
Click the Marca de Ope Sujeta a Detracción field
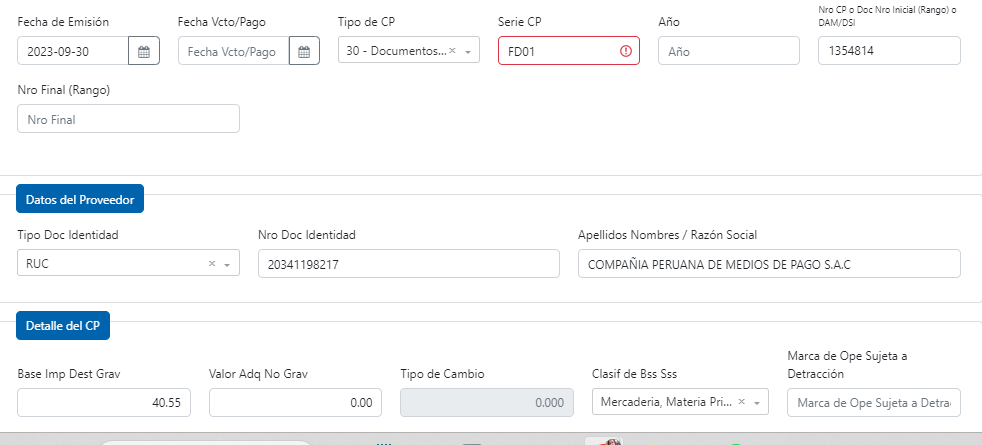click(873, 402)
